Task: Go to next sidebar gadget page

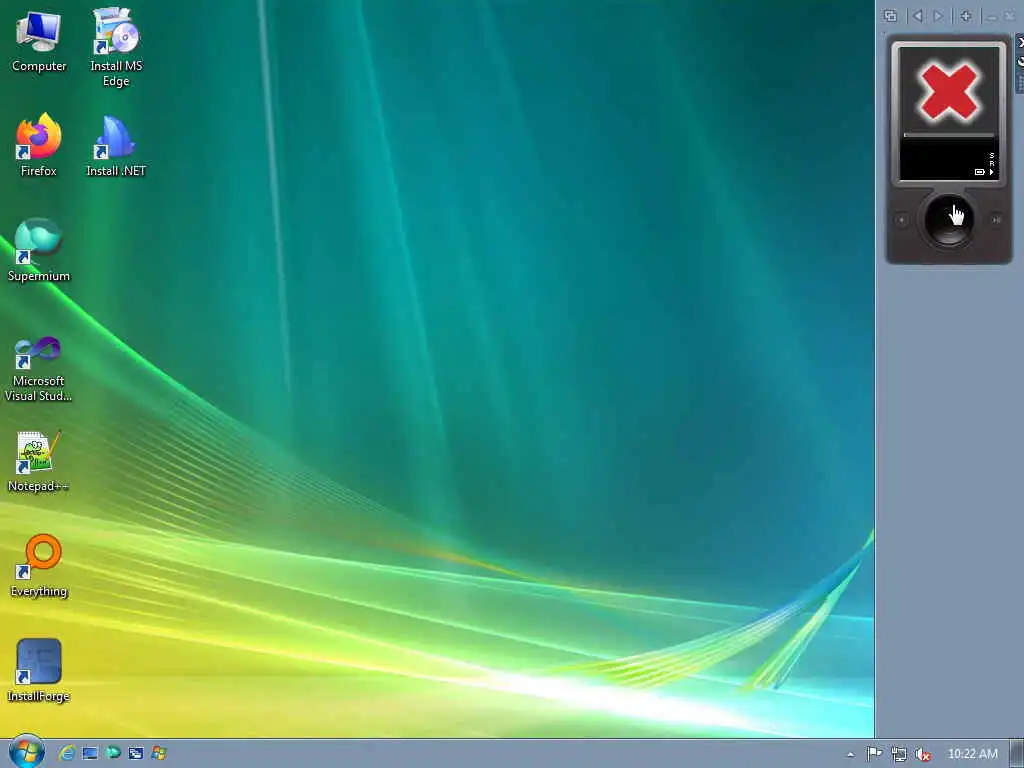Action: point(938,16)
